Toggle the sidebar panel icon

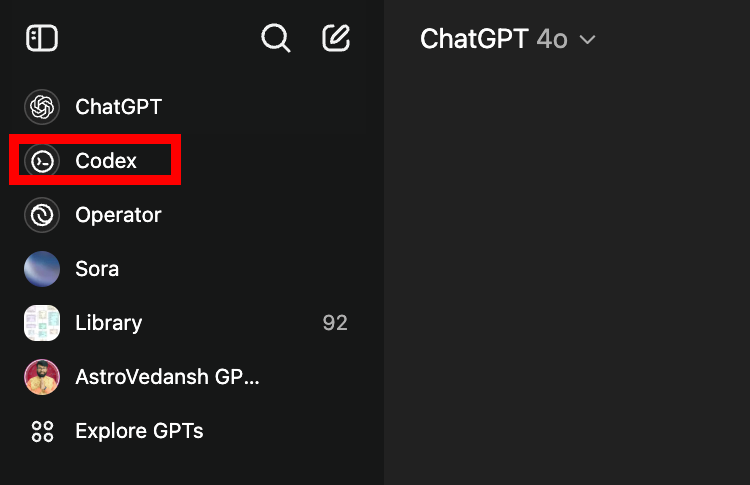[x=42, y=39]
